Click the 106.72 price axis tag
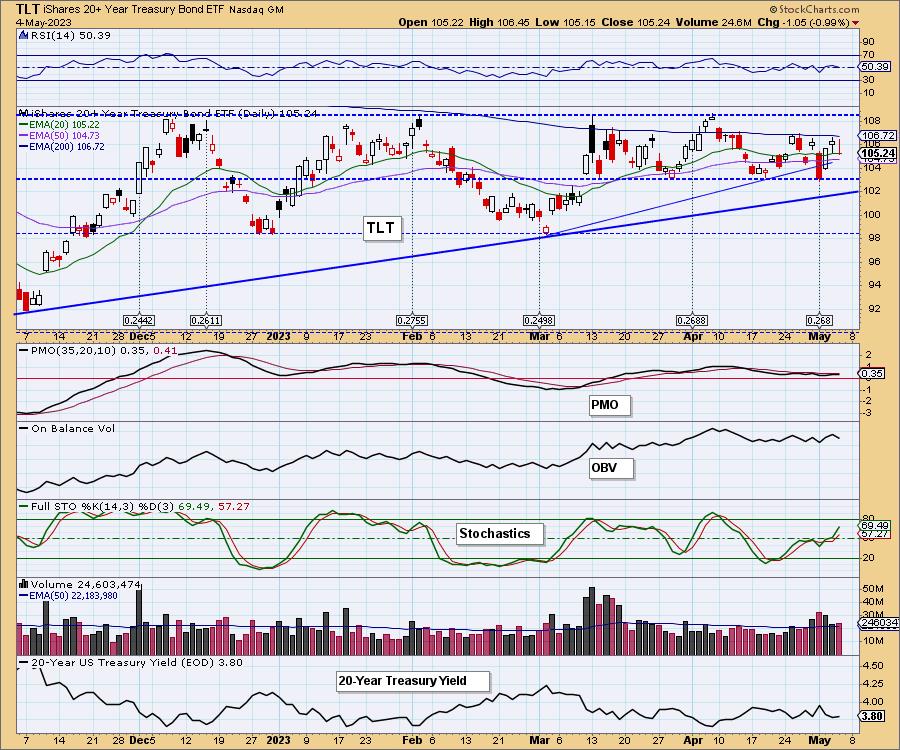 click(878, 135)
